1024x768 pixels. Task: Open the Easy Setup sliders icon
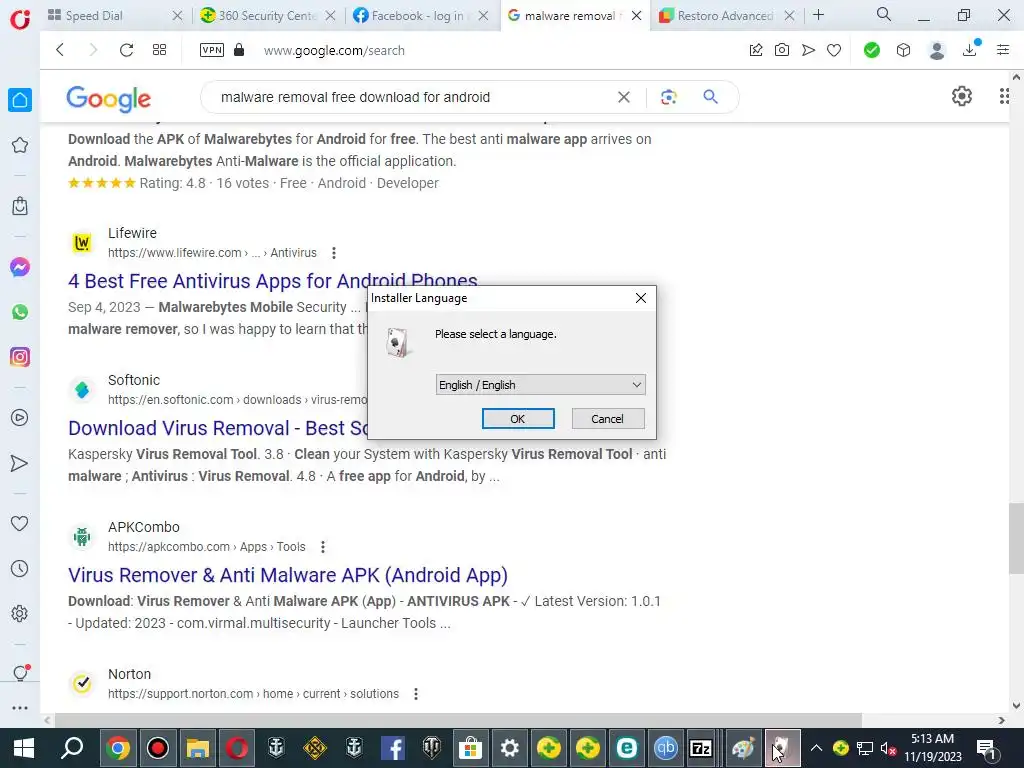point(1003,50)
